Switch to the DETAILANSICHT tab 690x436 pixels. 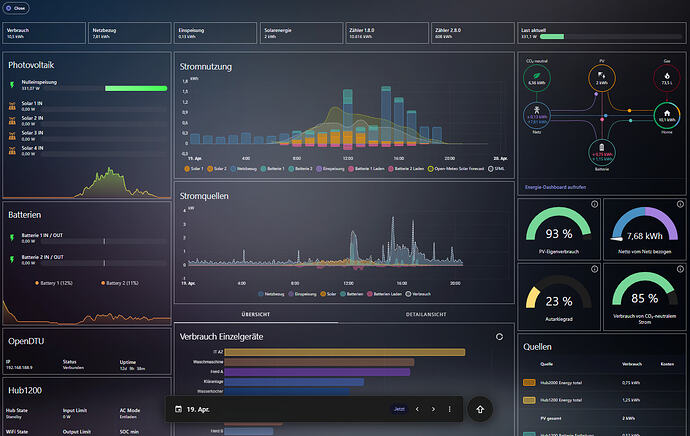pos(426,315)
